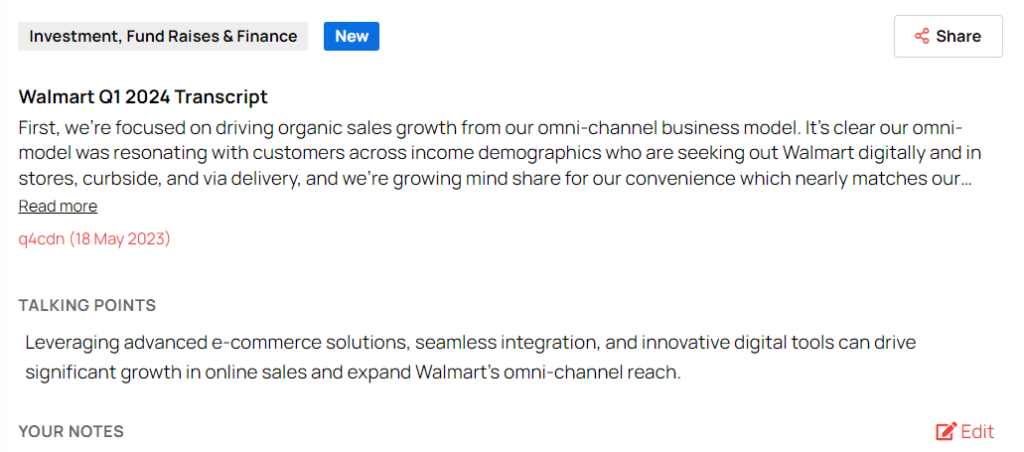Click the blue New badge
The image size is (1024, 452).
(351, 36)
